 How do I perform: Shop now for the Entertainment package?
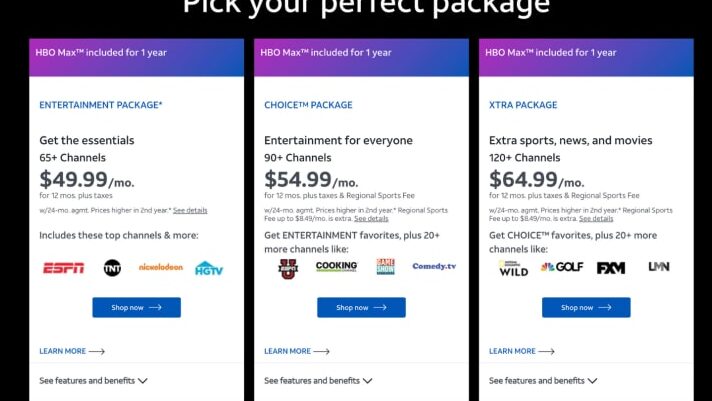[136, 308]
